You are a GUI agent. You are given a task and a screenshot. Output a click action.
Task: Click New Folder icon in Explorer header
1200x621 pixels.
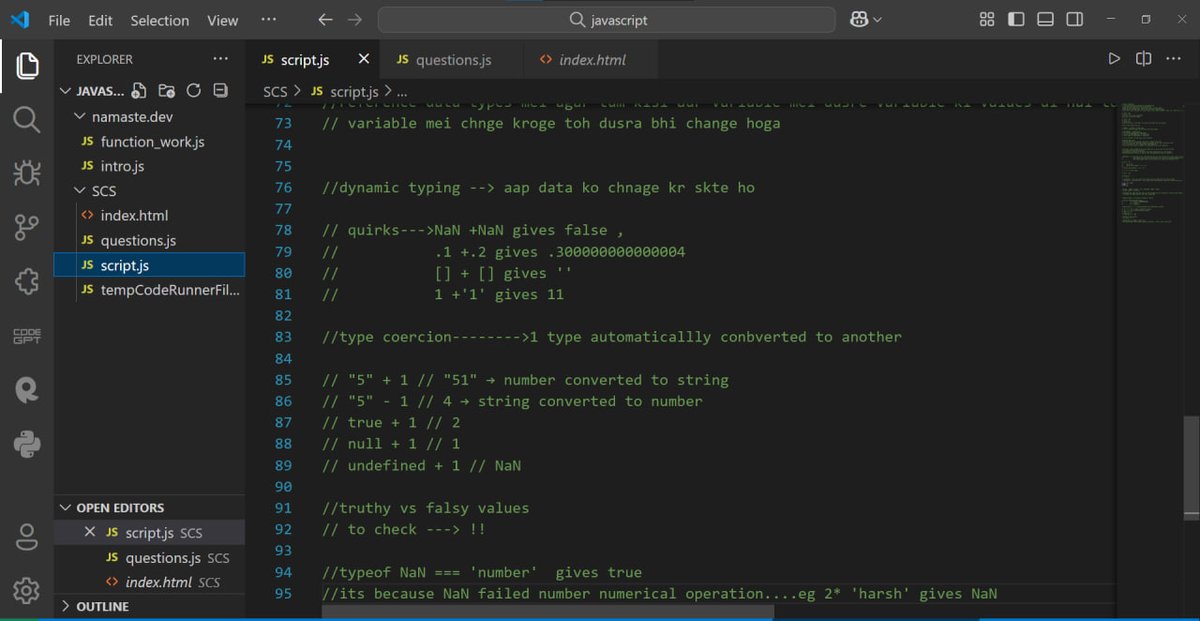click(x=166, y=90)
